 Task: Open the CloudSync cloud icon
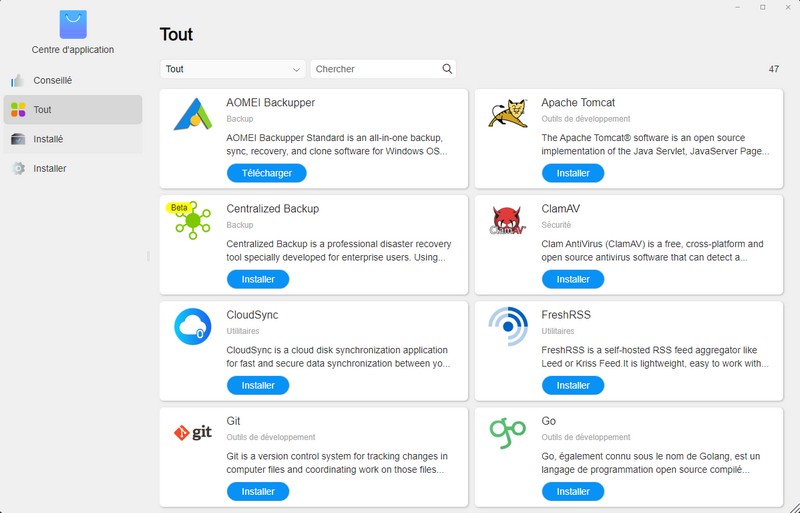point(193,327)
